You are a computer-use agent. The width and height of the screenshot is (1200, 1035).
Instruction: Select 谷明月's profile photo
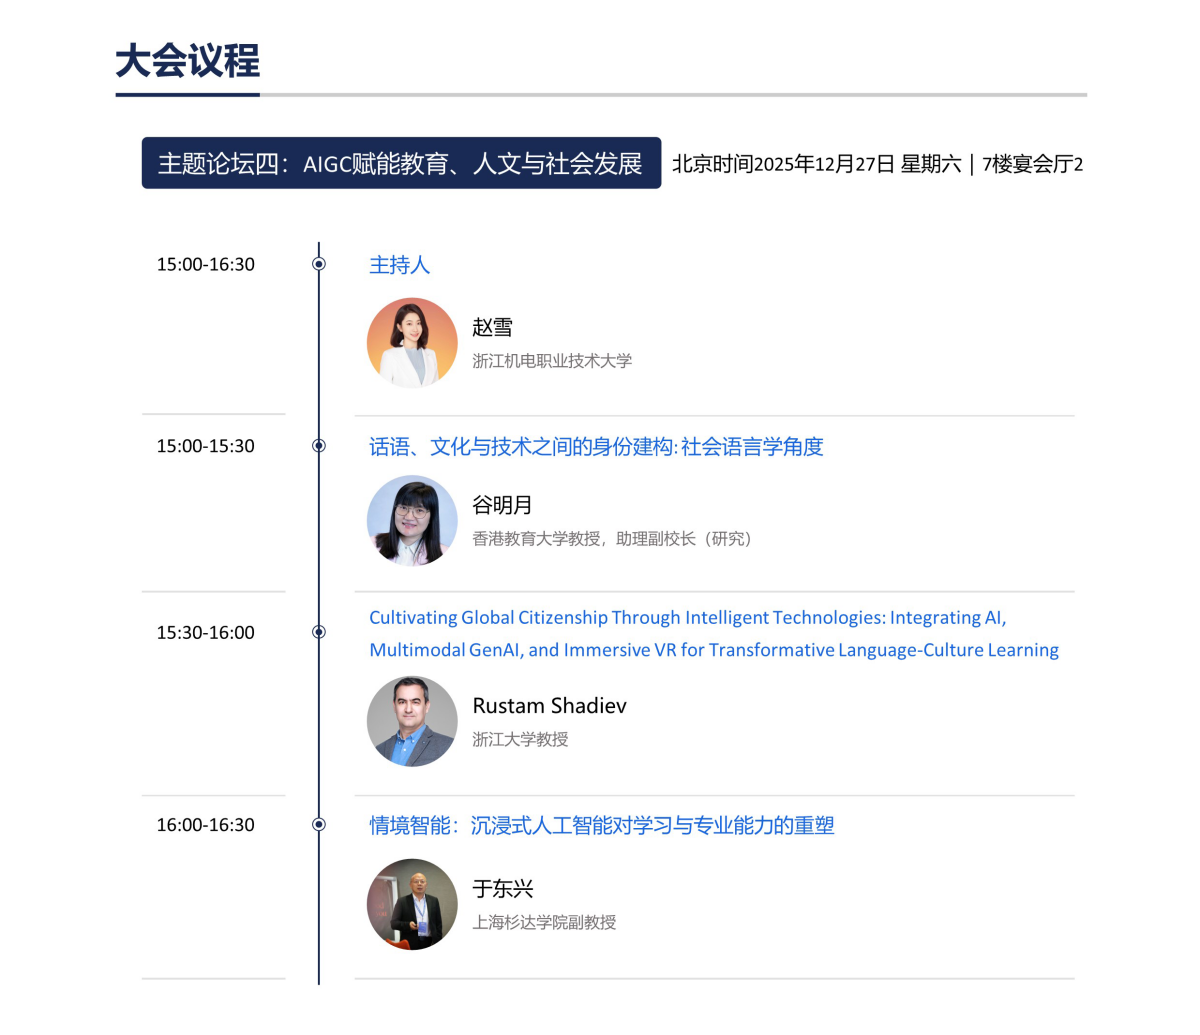(412, 520)
